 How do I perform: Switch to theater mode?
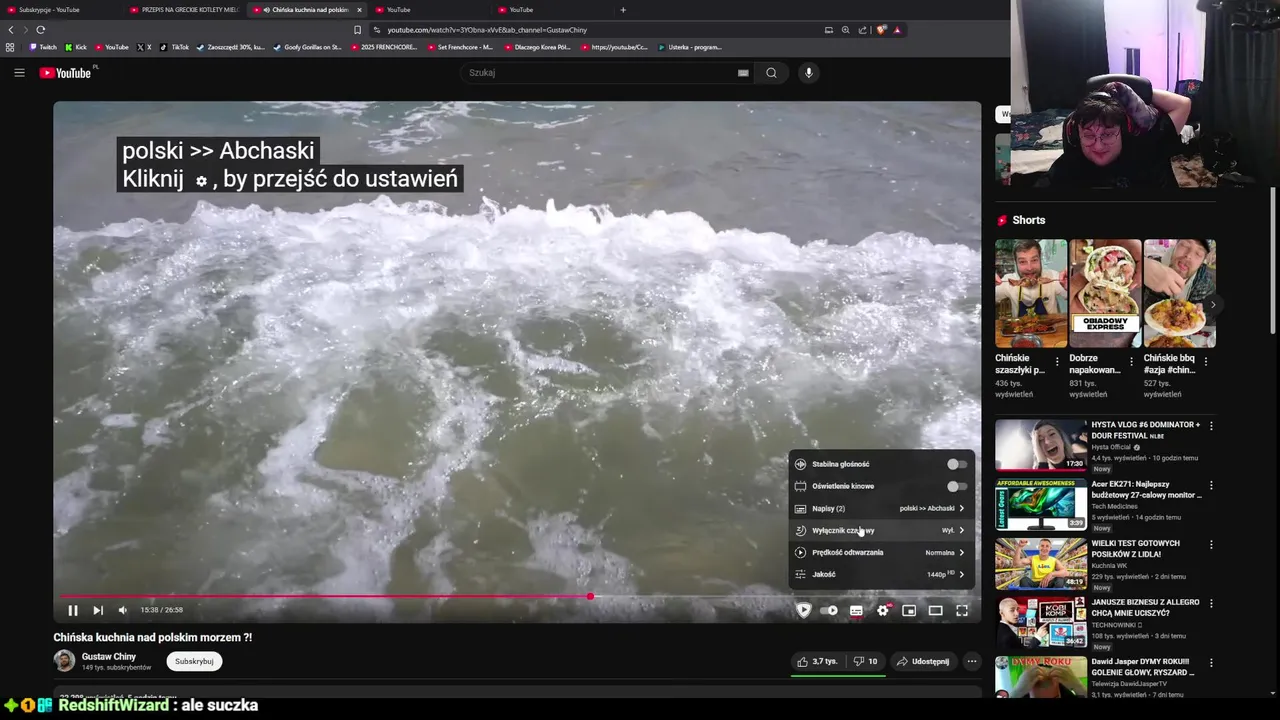point(935,610)
